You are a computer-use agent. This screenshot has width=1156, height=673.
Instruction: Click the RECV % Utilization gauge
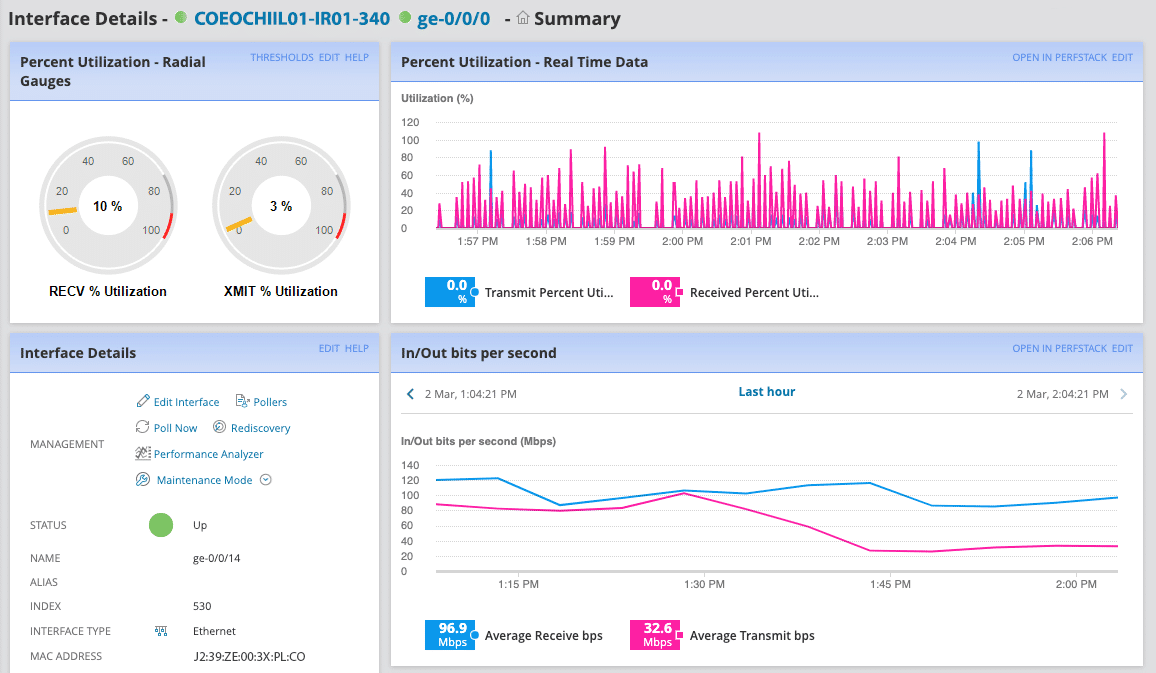(108, 206)
